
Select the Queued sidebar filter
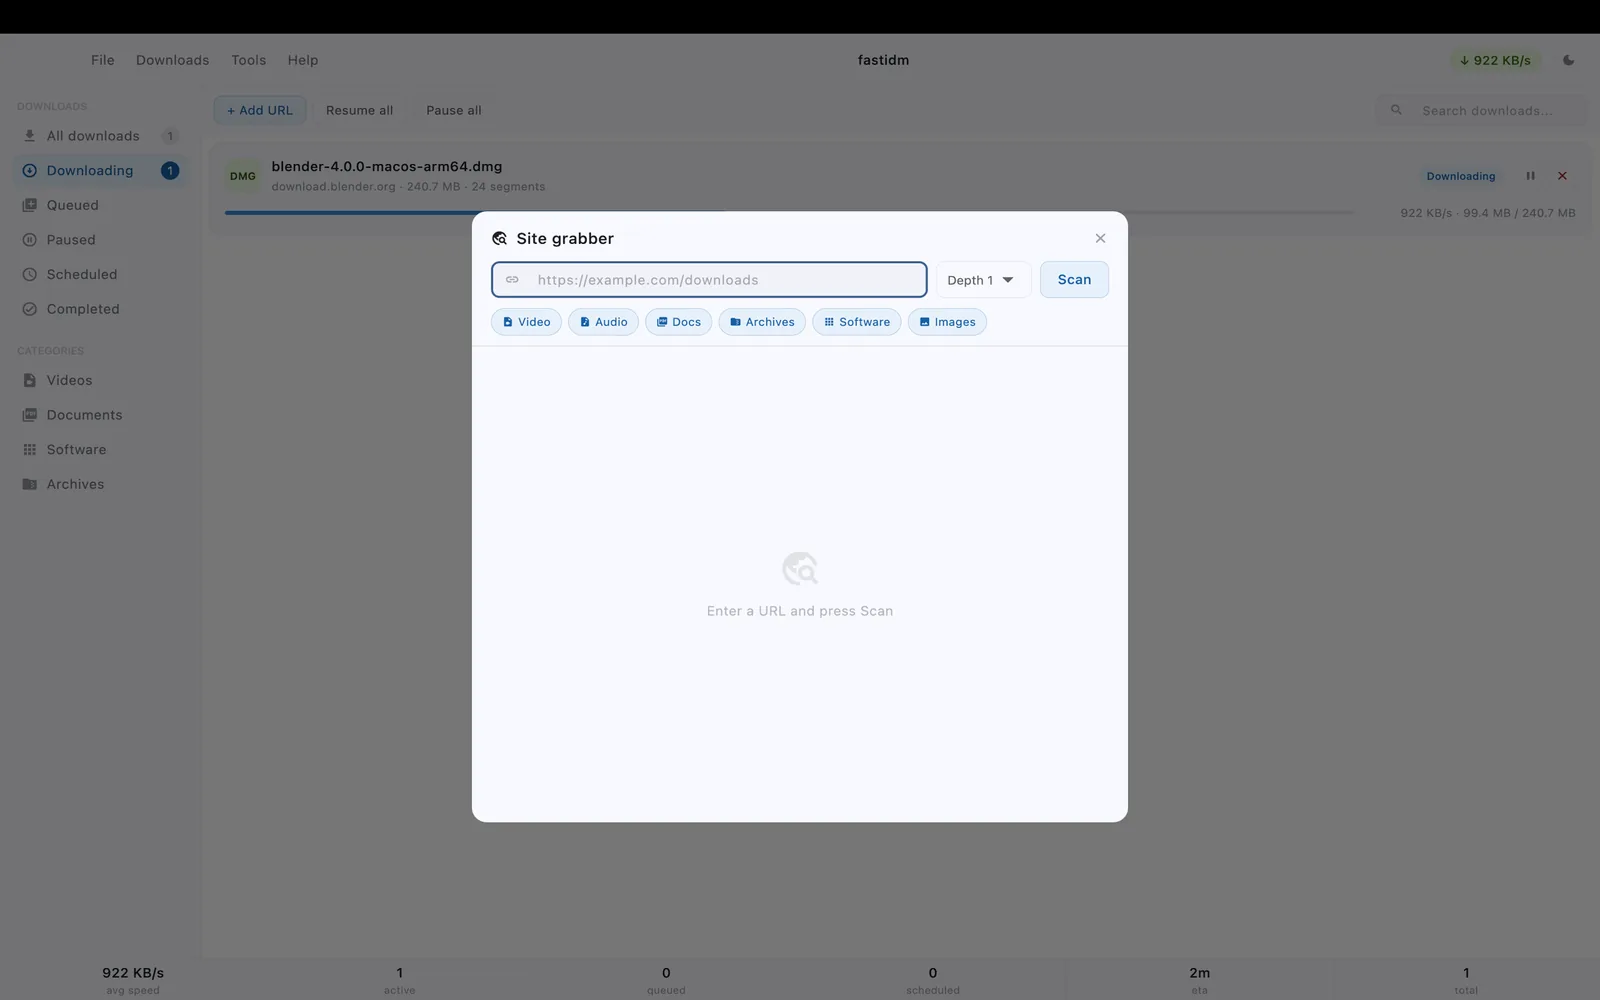(100, 205)
